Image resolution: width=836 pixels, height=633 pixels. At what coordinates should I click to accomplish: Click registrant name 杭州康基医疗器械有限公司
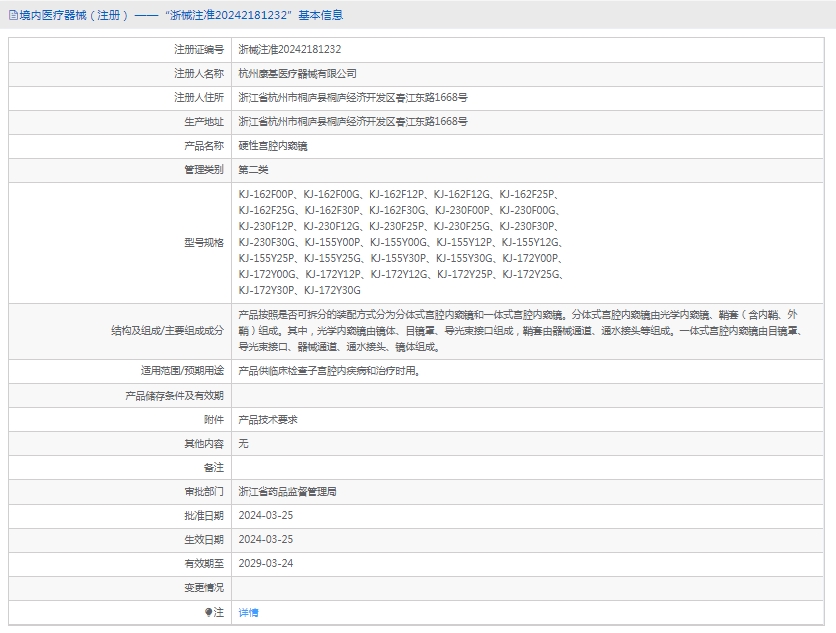coord(297,73)
